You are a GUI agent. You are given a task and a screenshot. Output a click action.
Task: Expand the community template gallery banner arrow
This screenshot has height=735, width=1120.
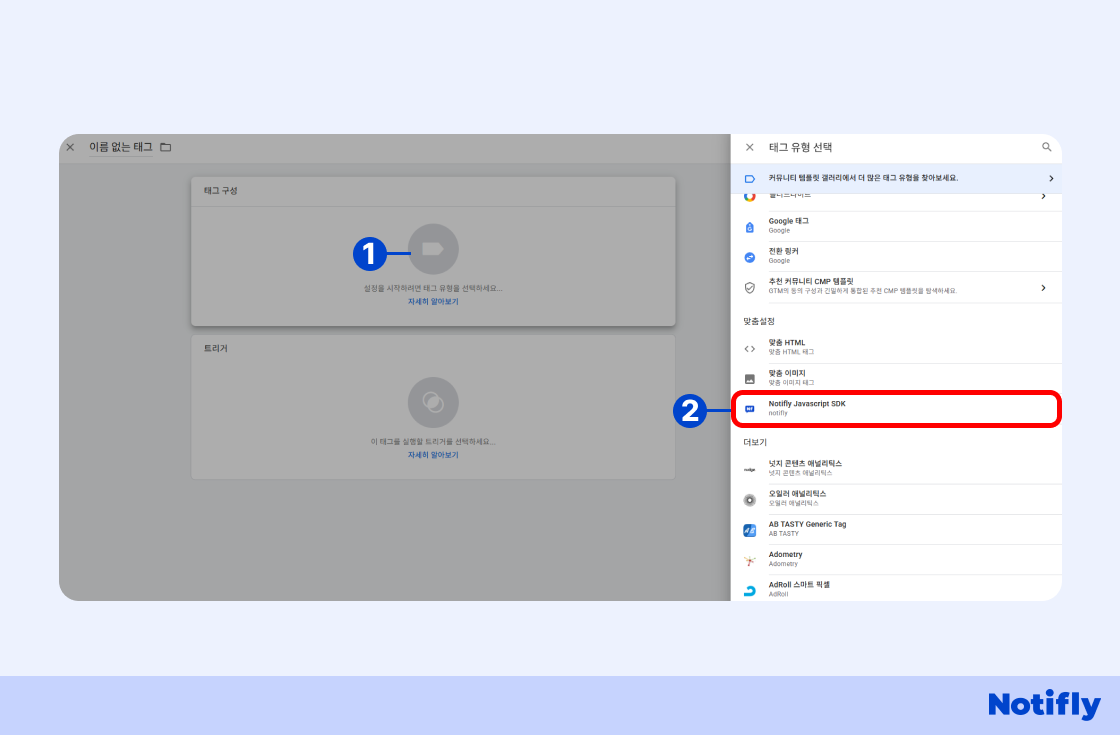1050,178
